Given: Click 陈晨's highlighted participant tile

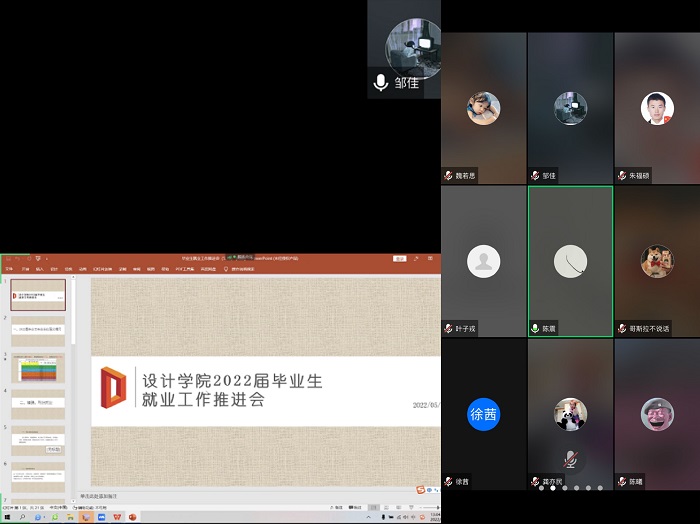Looking at the screenshot, I should (570, 261).
